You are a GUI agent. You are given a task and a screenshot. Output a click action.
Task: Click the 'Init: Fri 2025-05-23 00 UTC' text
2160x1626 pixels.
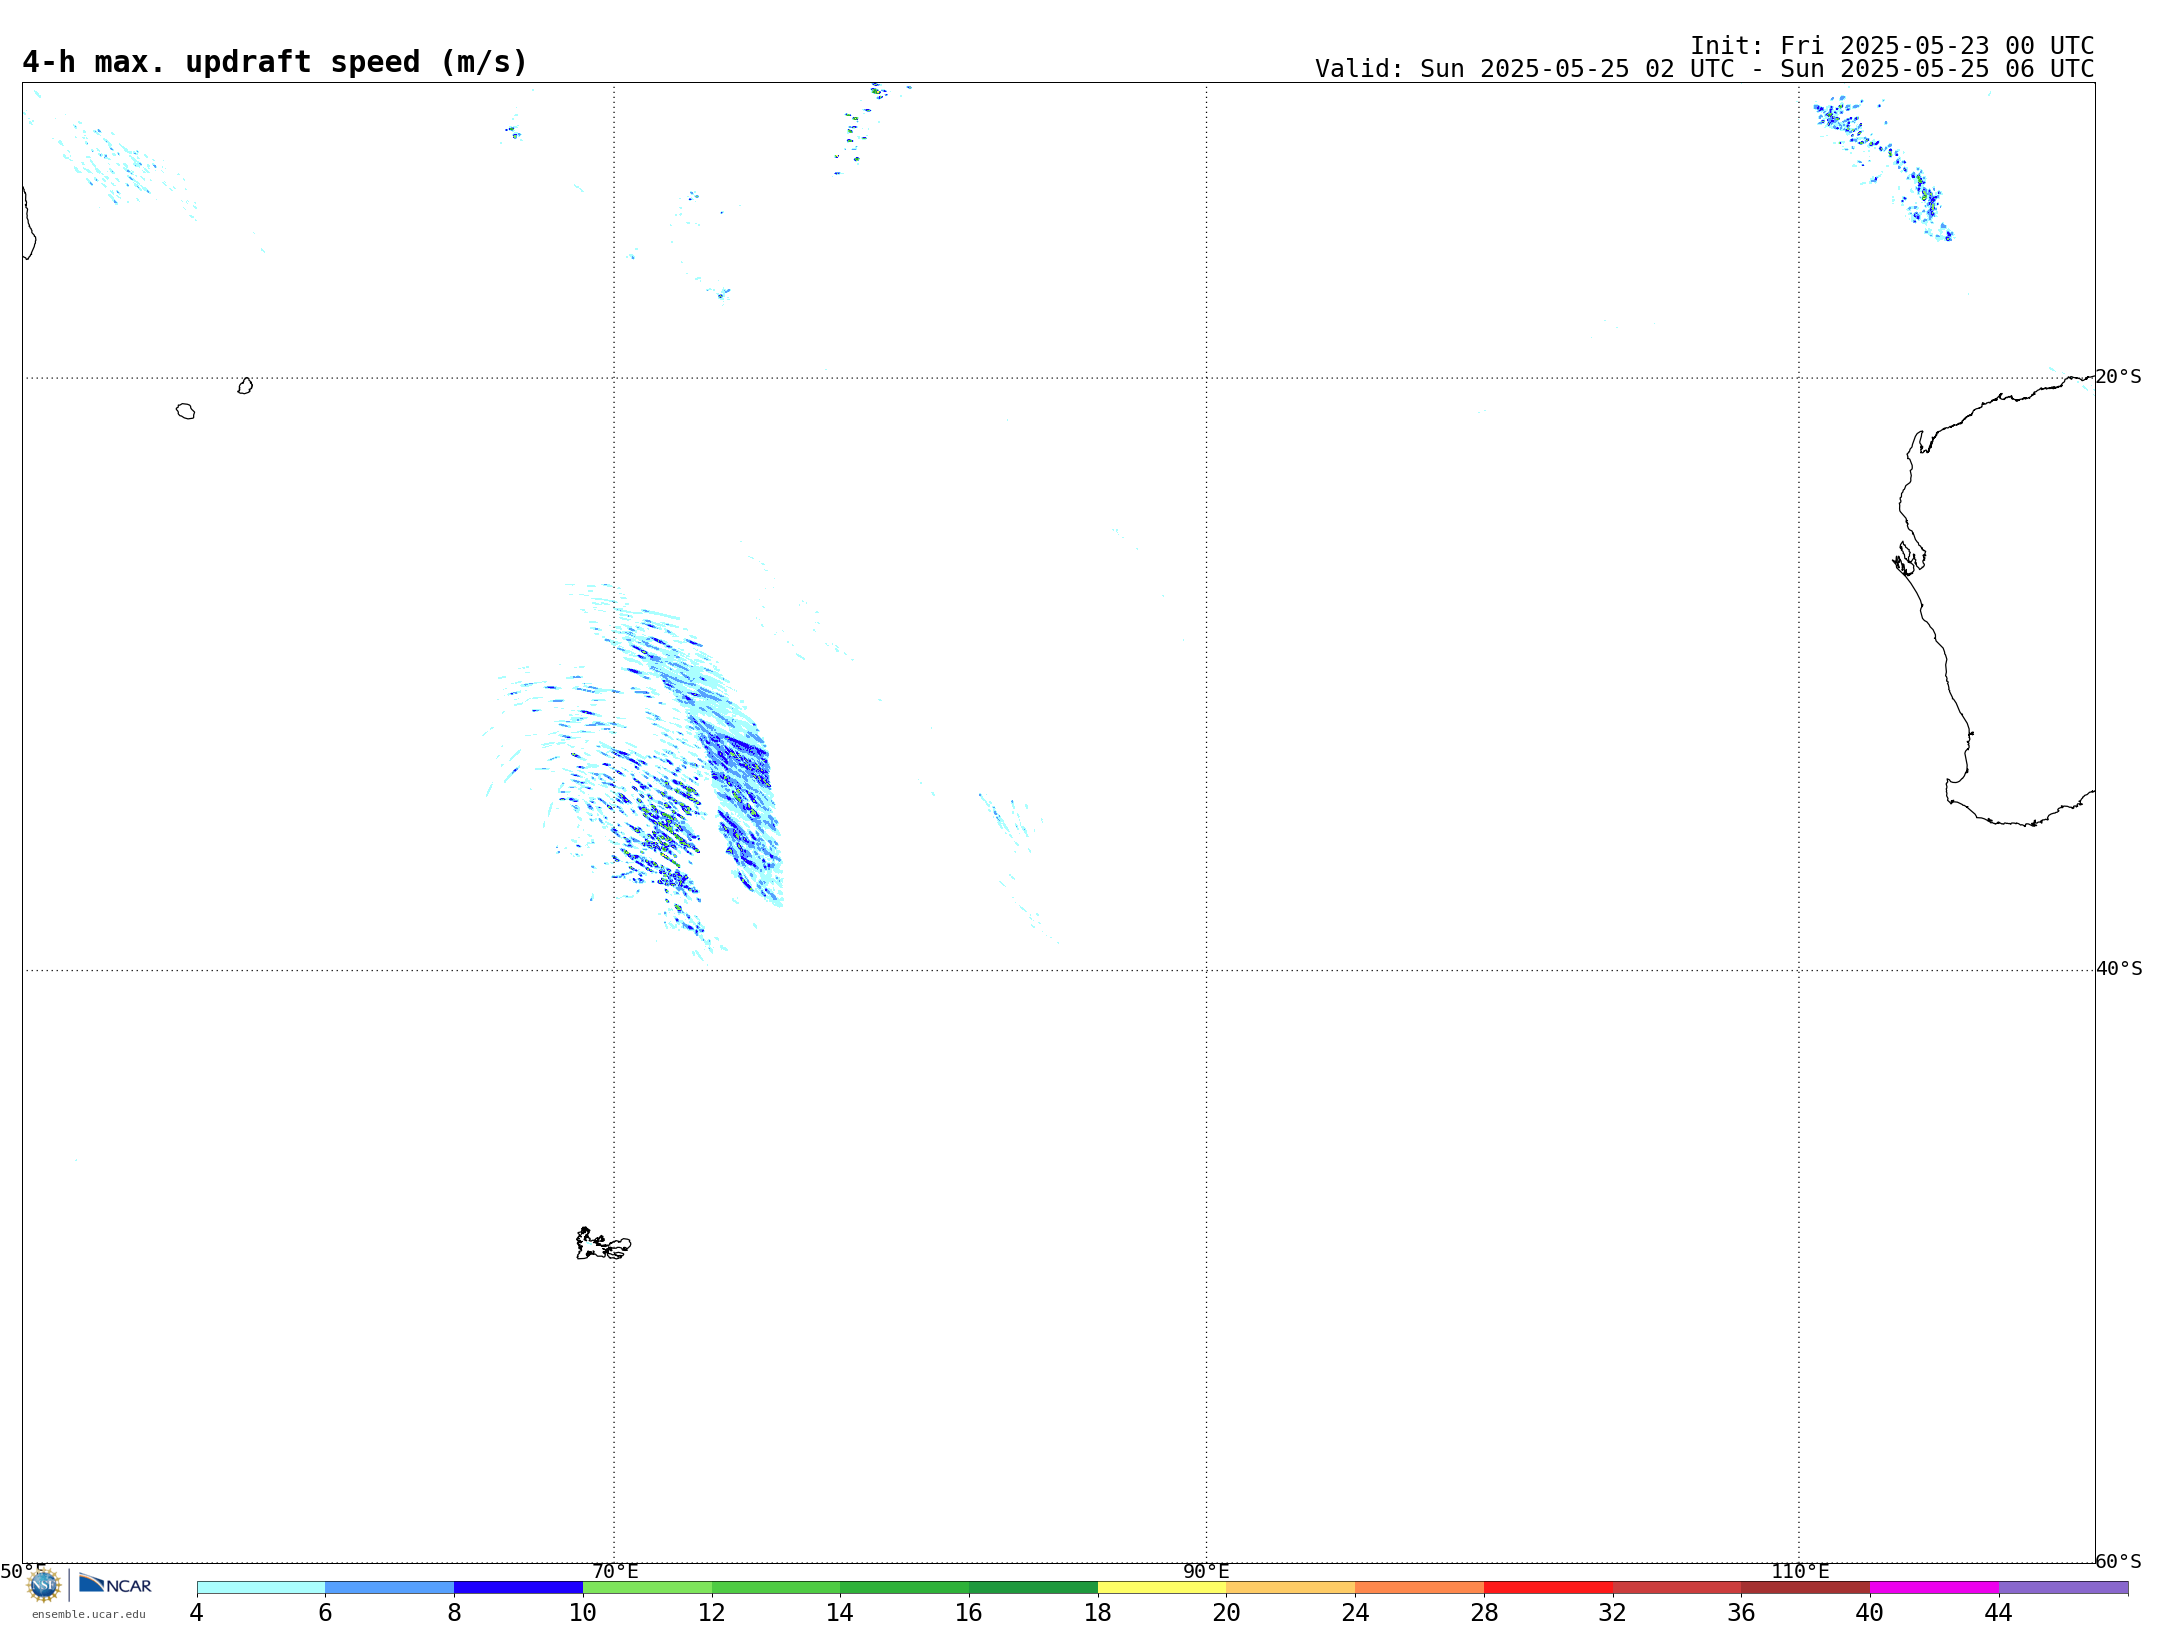pyautogui.click(x=1892, y=46)
